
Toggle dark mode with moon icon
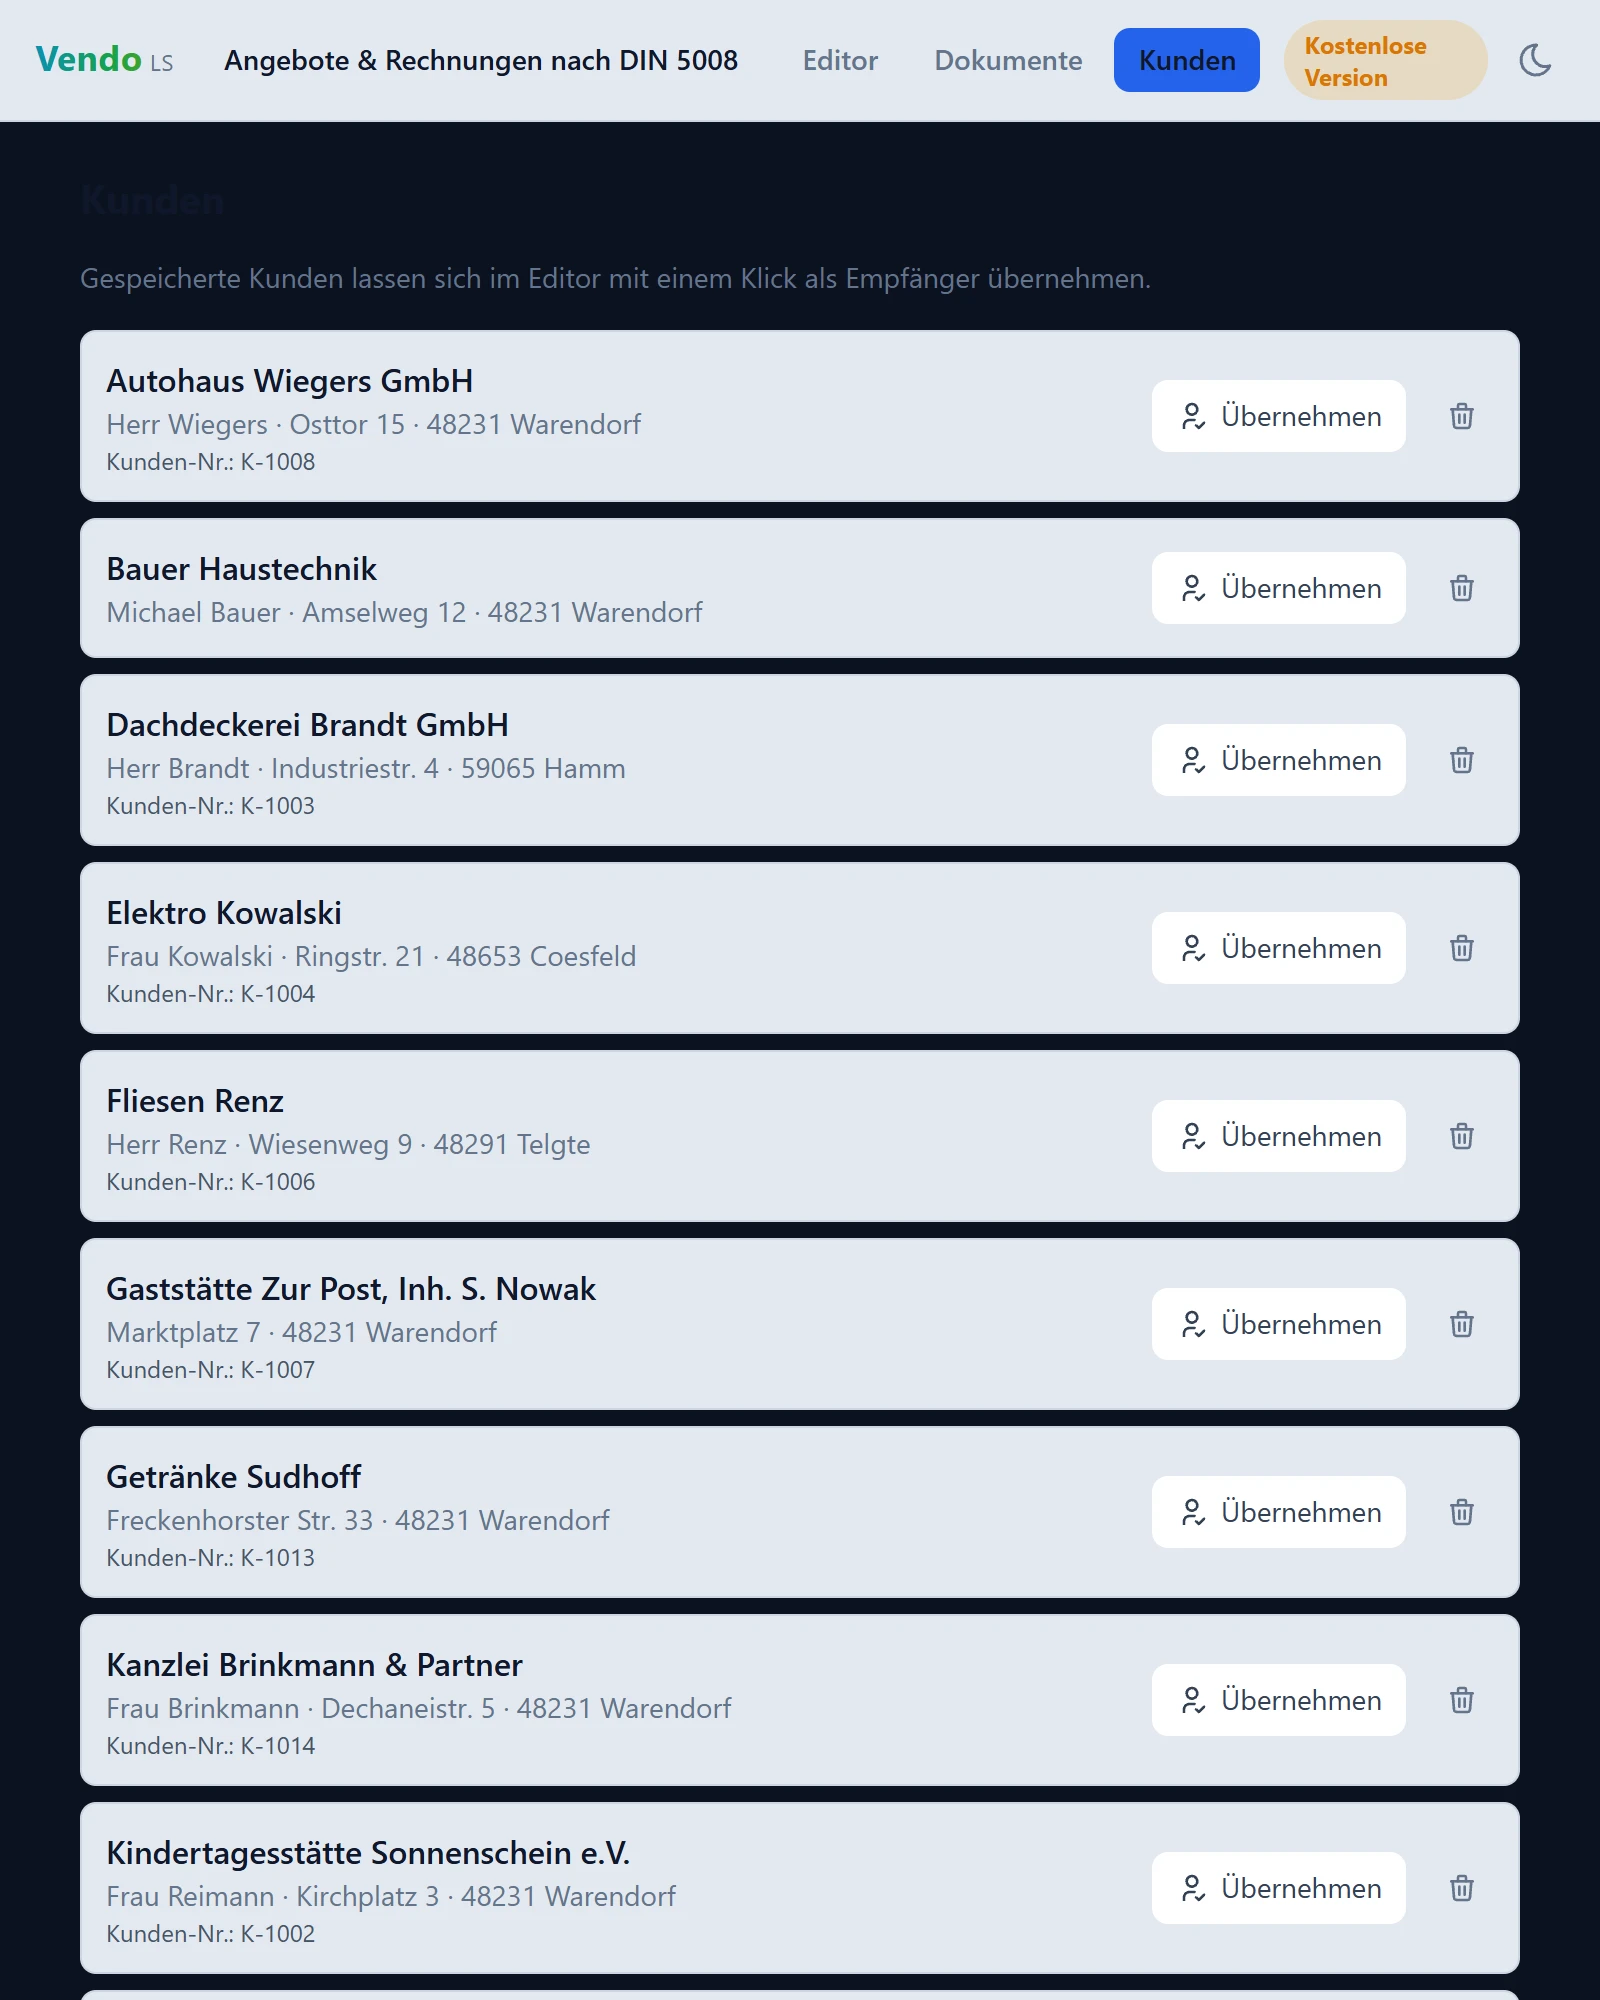coord(1535,60)
